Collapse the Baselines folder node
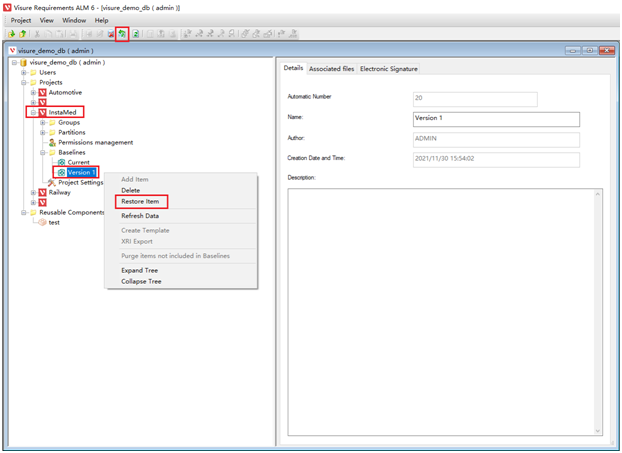The height and width of the screenshot is (453, 622). coord(43,152)
